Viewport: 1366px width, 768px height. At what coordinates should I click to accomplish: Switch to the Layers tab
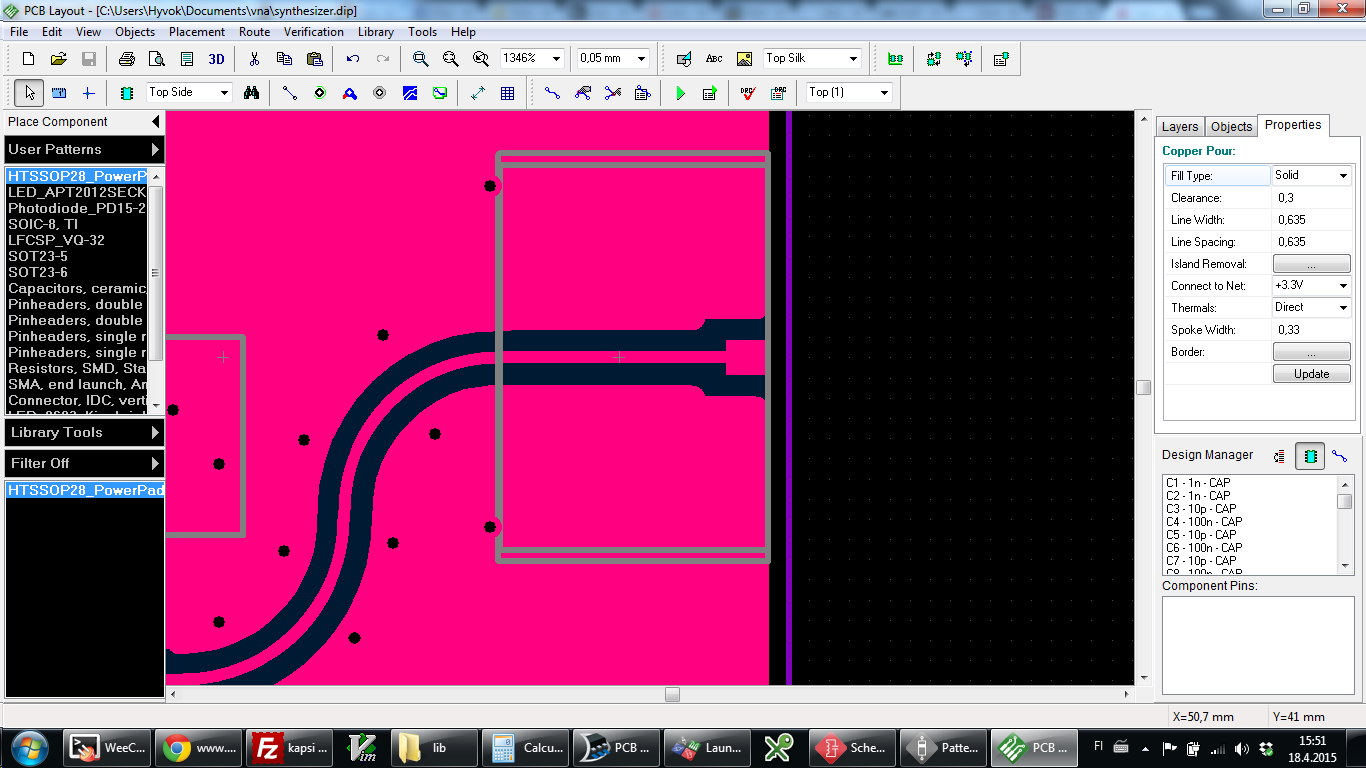click(x=1179, y=127)
